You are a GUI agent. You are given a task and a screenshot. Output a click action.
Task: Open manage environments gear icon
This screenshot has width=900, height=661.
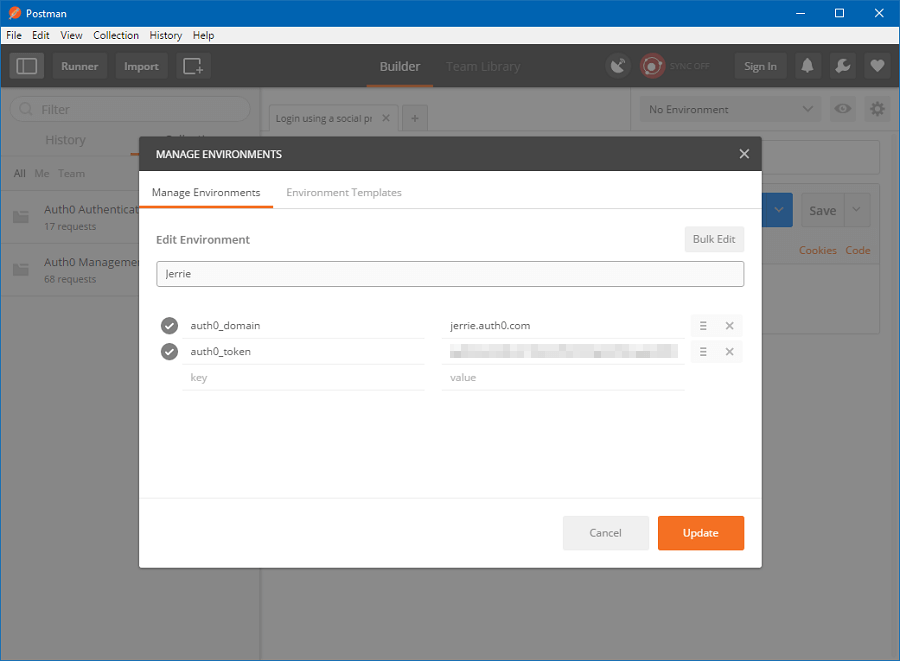click(877, 108)
